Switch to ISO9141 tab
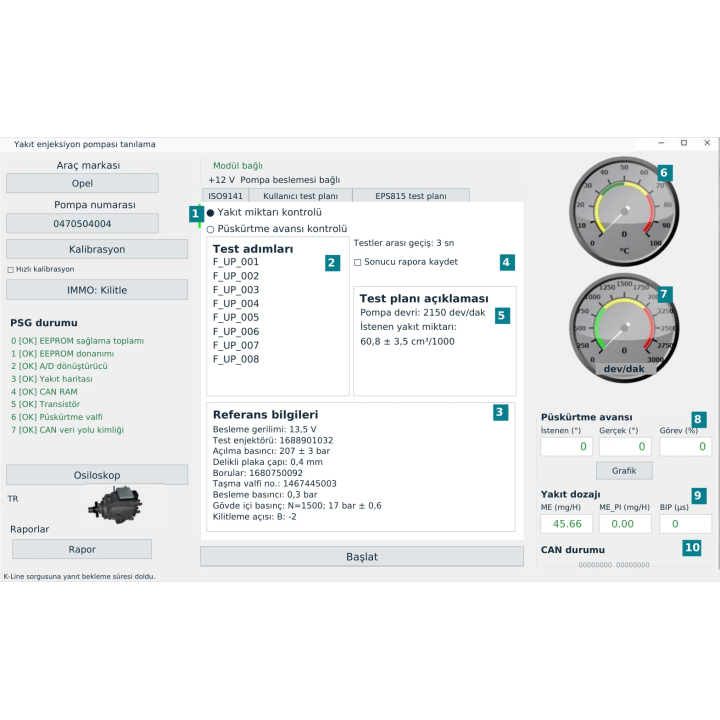The image size is (720, 720). pyautogui.click(x=225, y=196)
